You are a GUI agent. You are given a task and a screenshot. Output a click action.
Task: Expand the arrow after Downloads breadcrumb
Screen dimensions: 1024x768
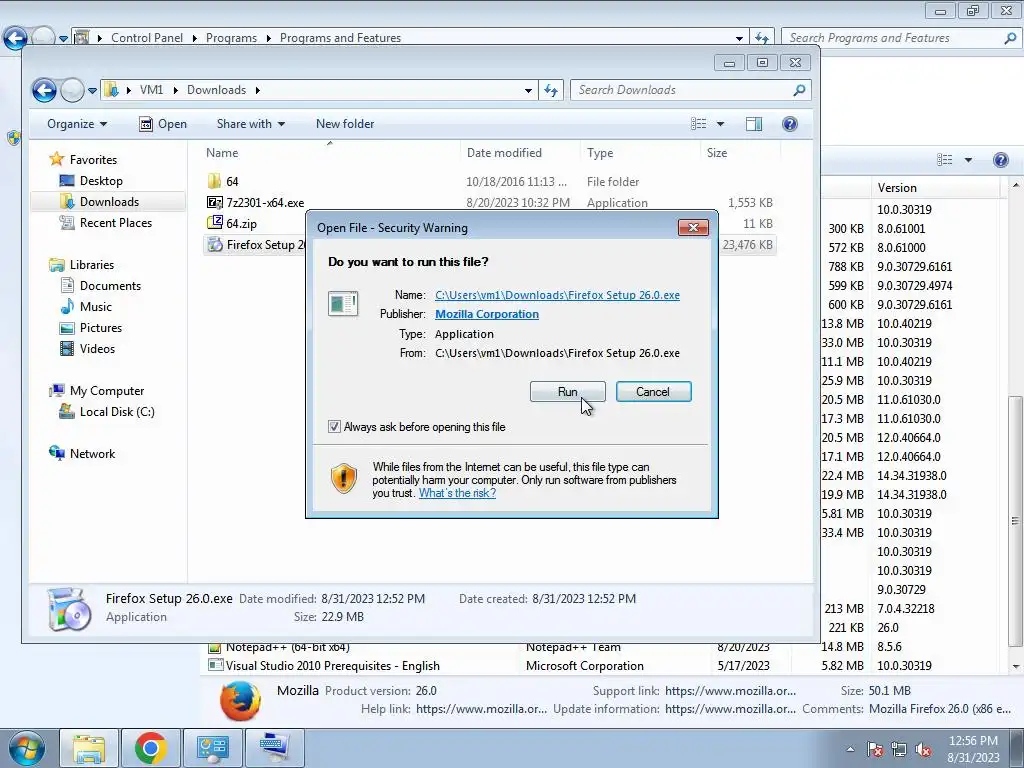point(257,91)
